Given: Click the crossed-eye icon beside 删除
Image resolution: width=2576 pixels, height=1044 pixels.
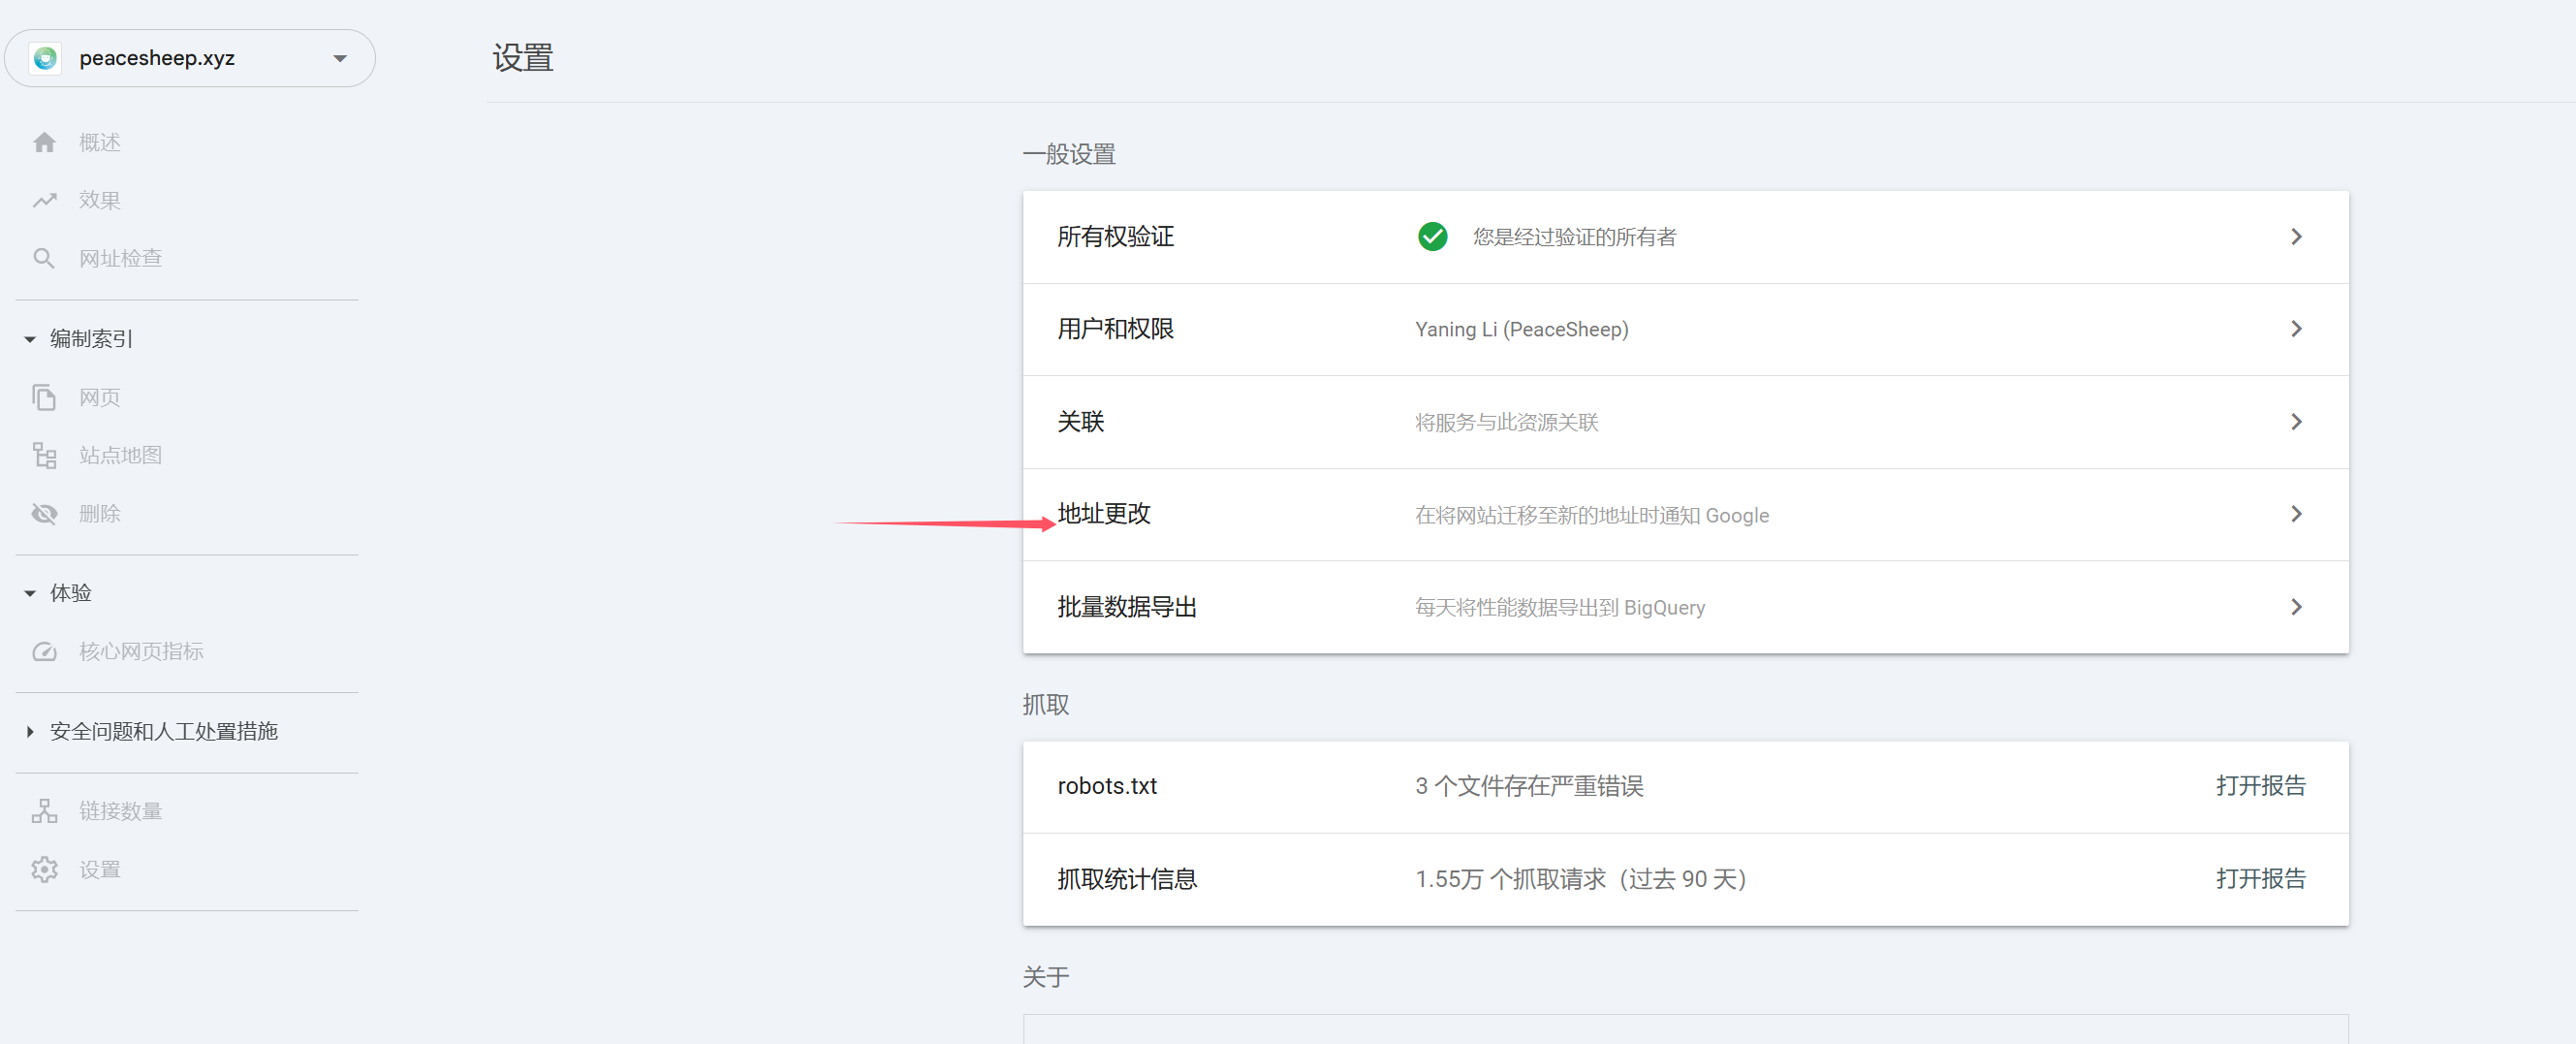Looking at the screenshot, I should pyautogui.click(x=44, y=513).
